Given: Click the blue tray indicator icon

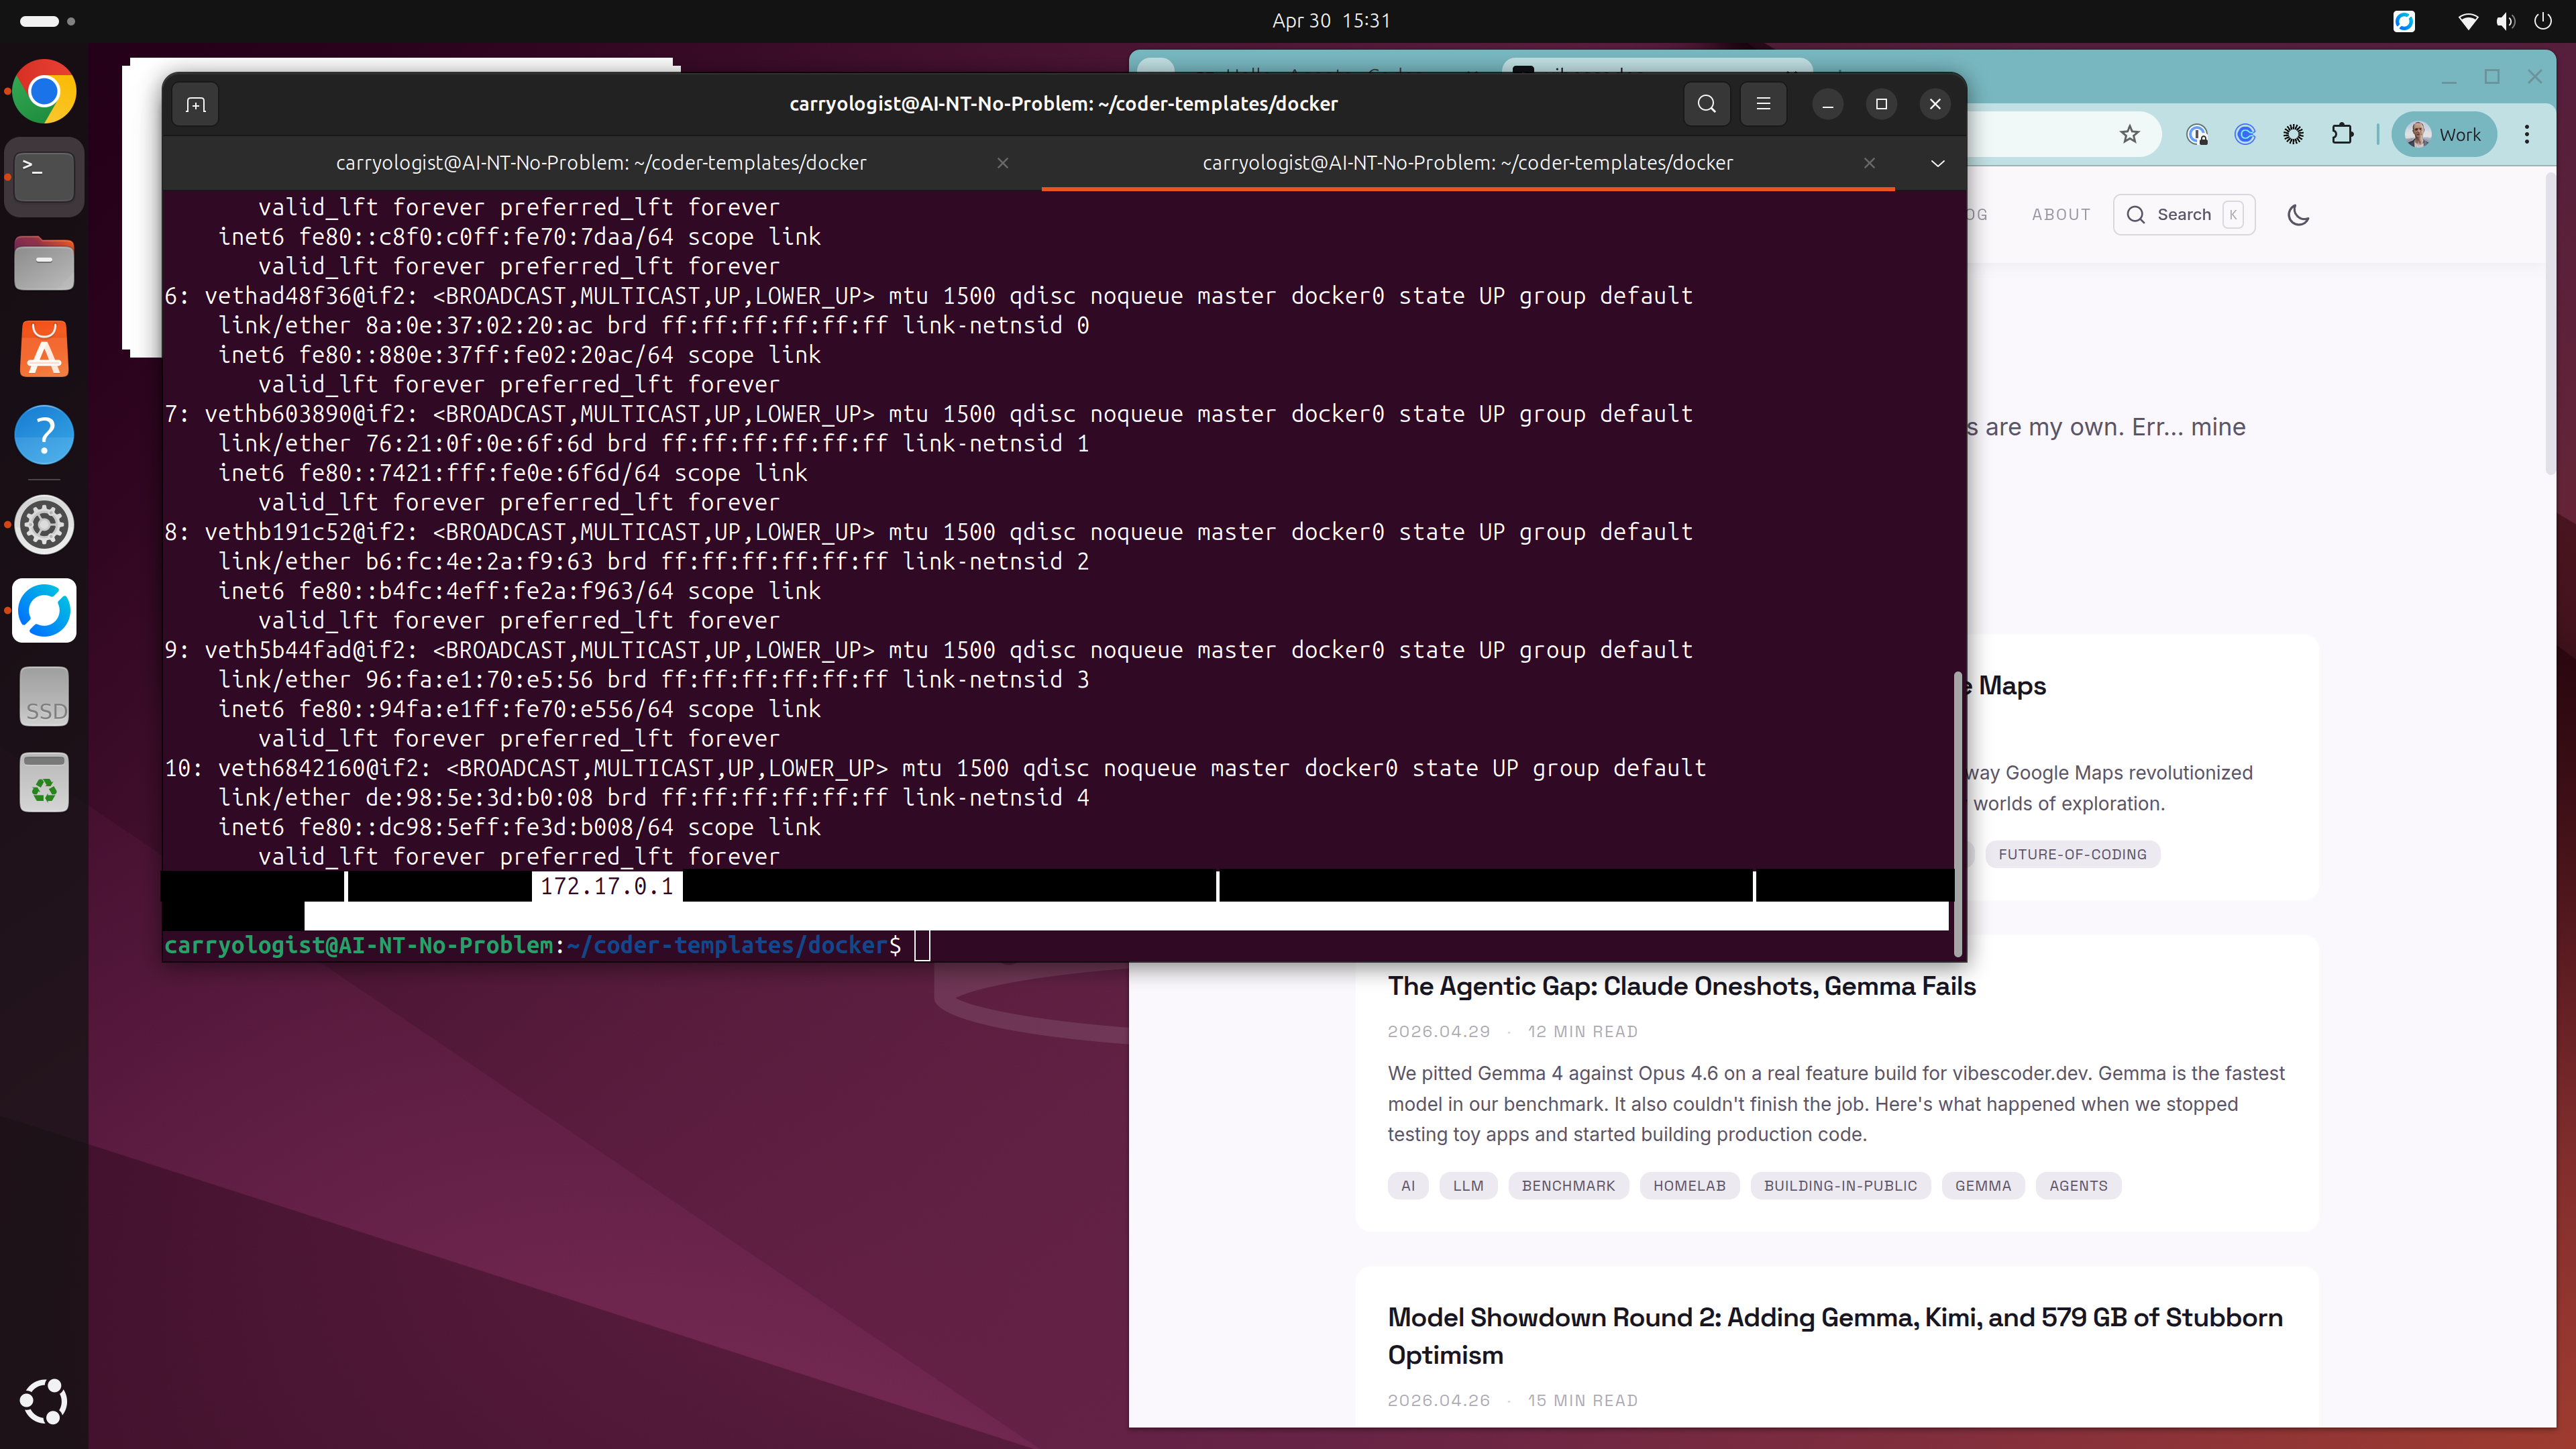Looking at the screenshot, I should click(x=2404, y=21).
